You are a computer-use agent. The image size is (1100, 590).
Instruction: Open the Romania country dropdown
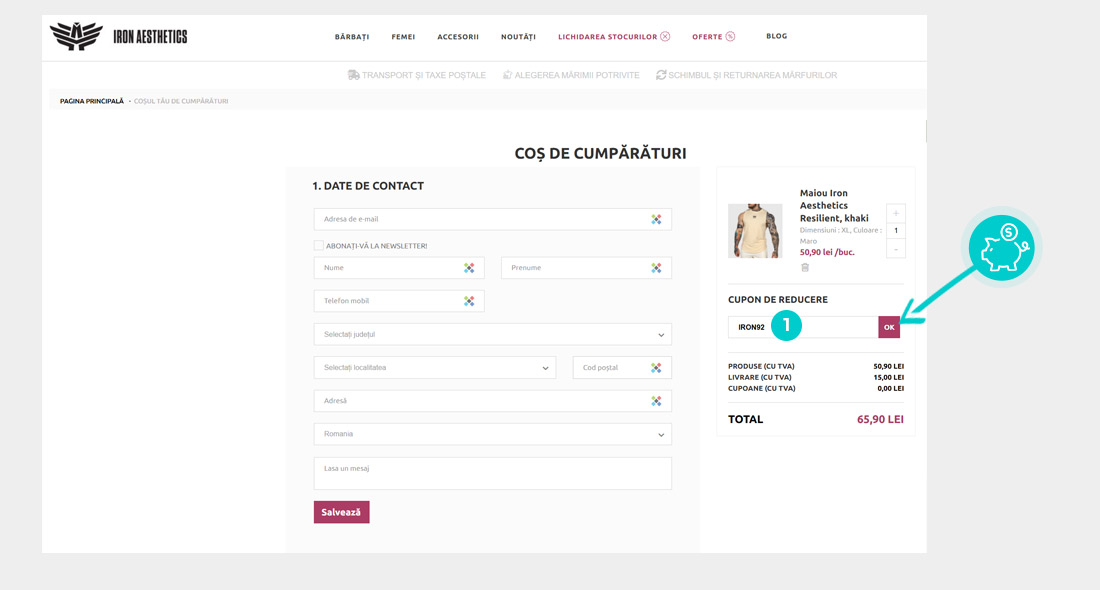pyautogui.click(x=492, y=434)
